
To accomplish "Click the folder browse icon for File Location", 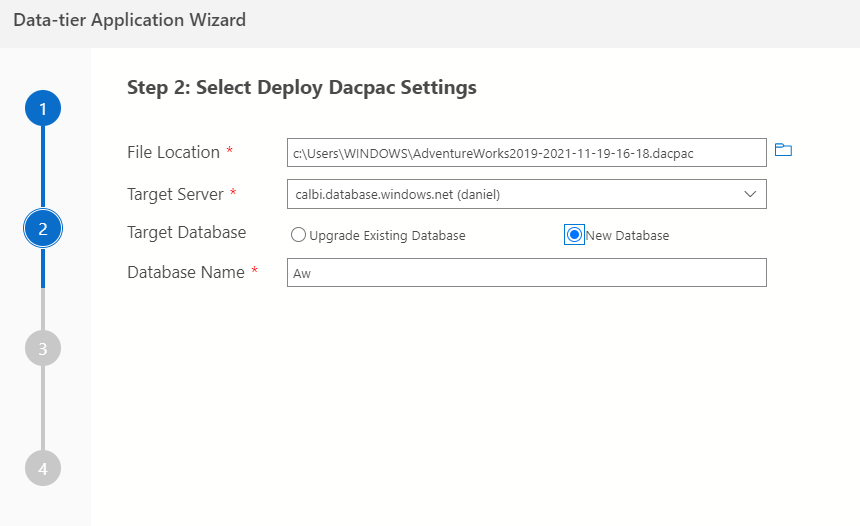I will (783, 151).
